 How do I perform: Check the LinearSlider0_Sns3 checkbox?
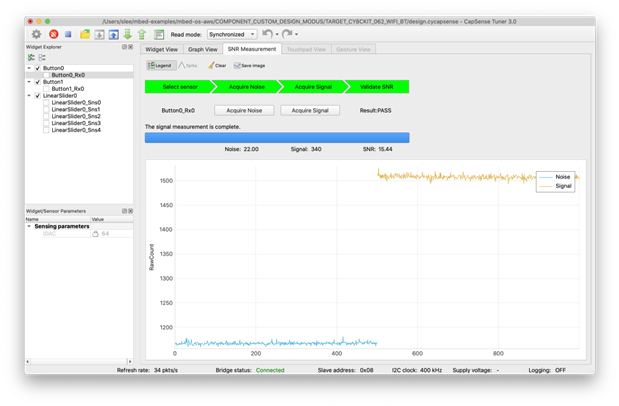(x=46, y=123)
